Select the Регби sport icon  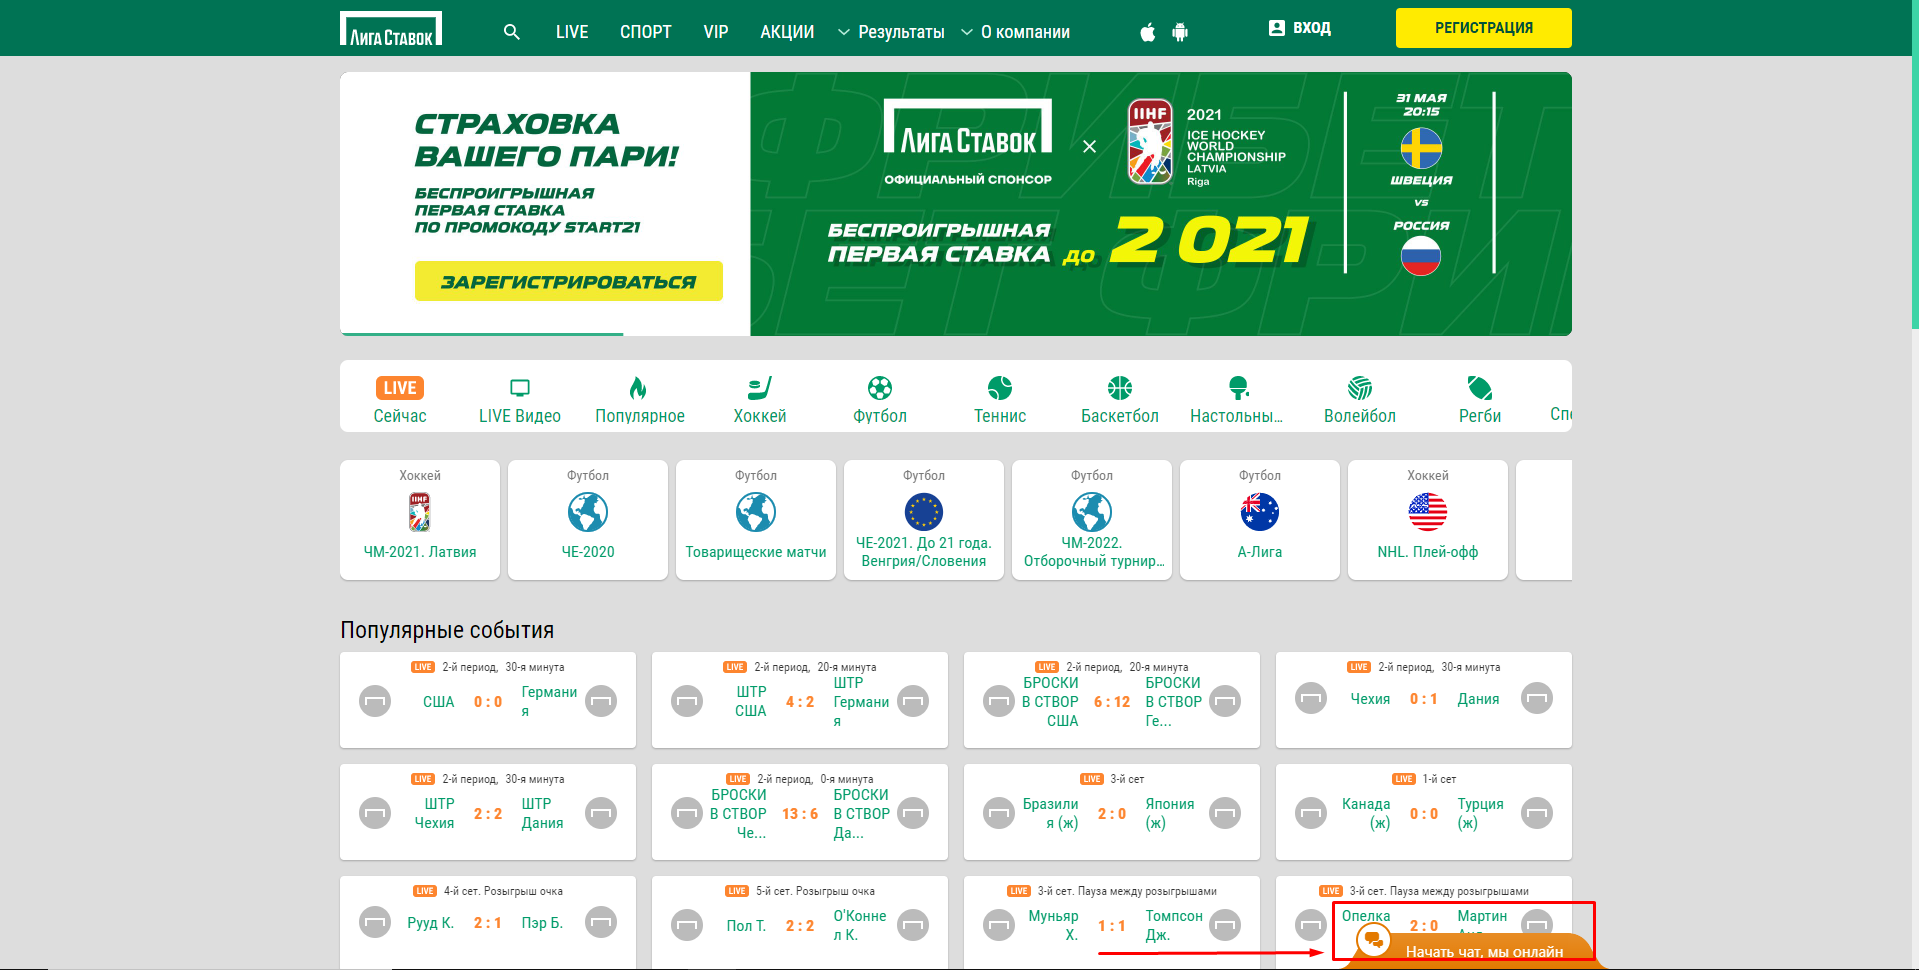[x=1480, y=400]
